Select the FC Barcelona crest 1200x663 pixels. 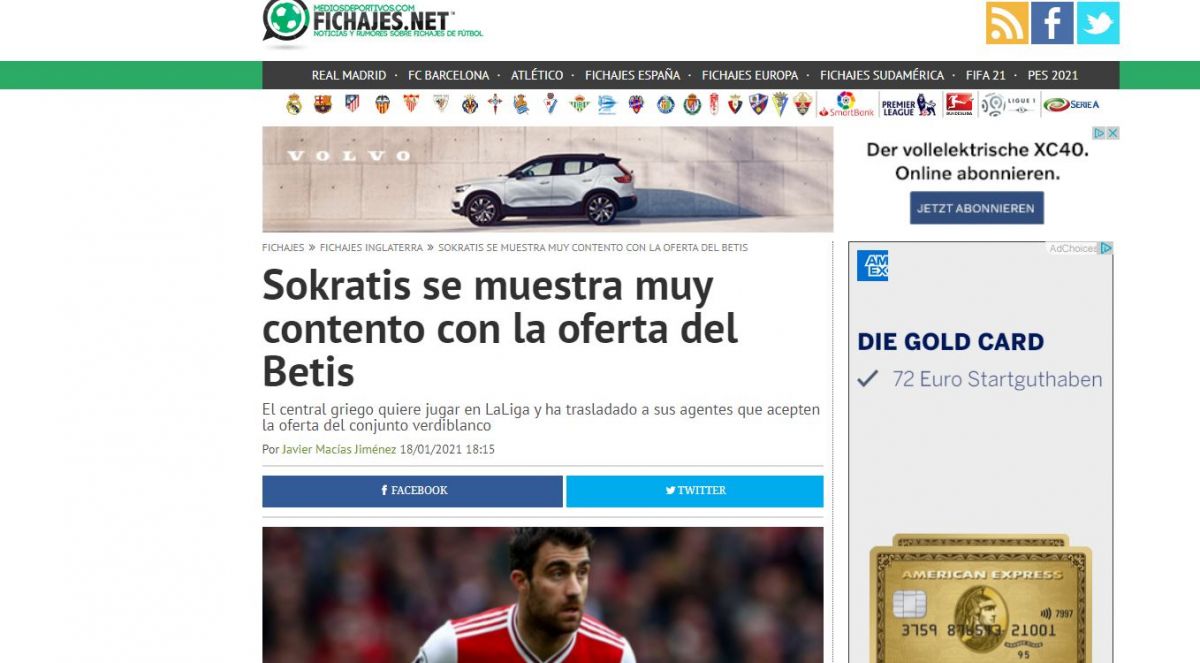322,104
